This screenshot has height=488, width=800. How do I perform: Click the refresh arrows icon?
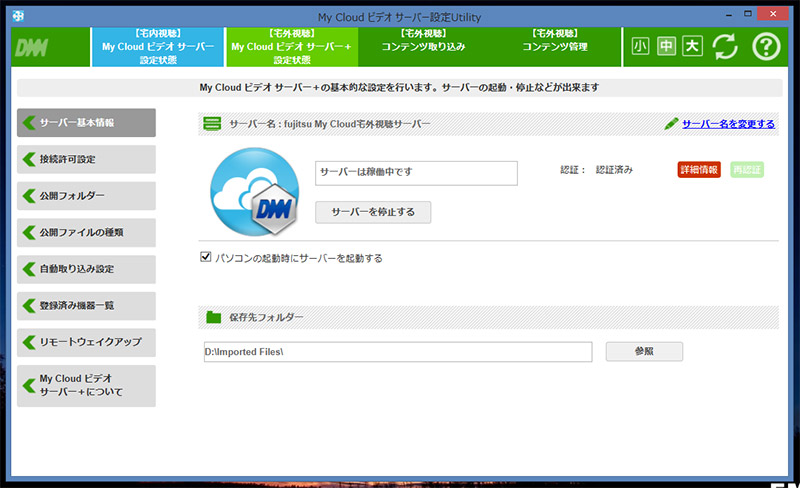(x=724, y=47)
